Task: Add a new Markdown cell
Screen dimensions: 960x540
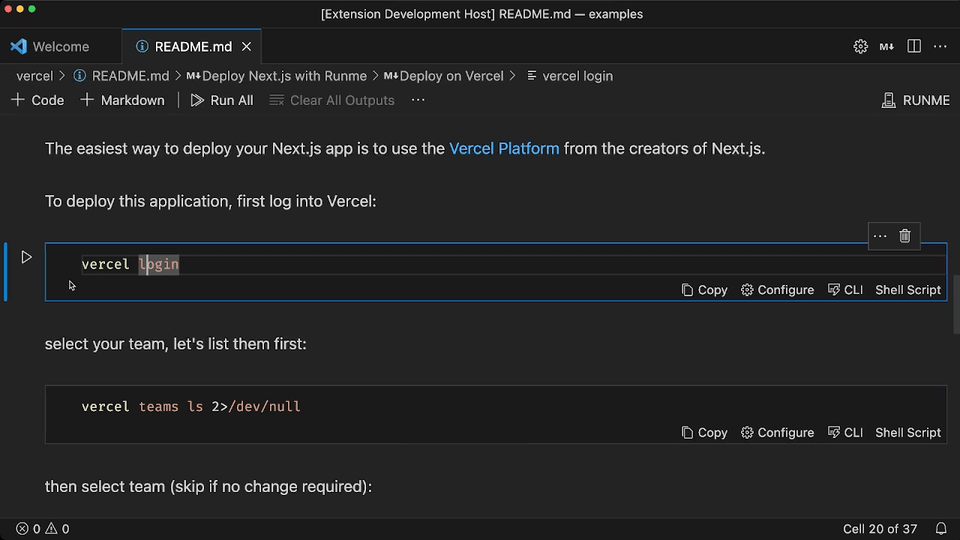Action: click(x=123, y=100)
